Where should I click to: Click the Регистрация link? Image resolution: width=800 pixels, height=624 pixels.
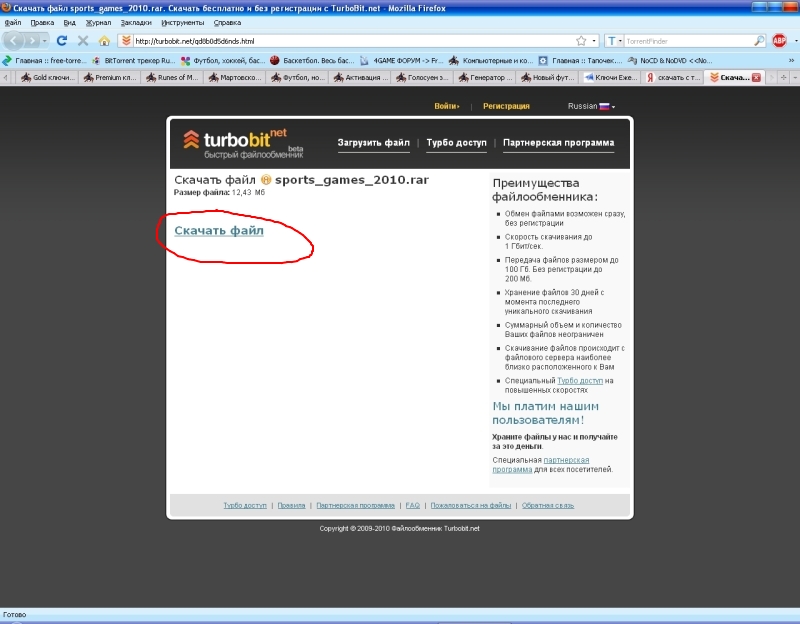[x=506, y=106]
